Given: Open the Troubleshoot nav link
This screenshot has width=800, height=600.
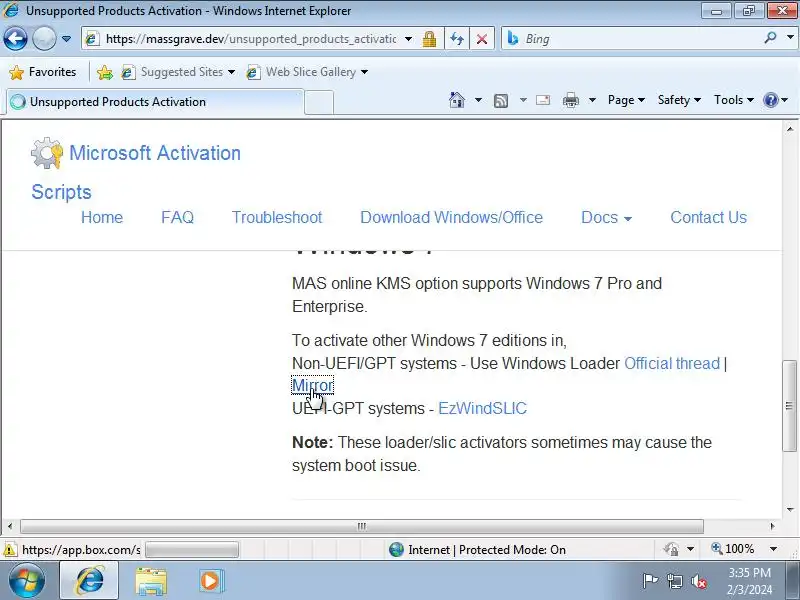Looking at the screenshot, I should [x=277, y=217].
